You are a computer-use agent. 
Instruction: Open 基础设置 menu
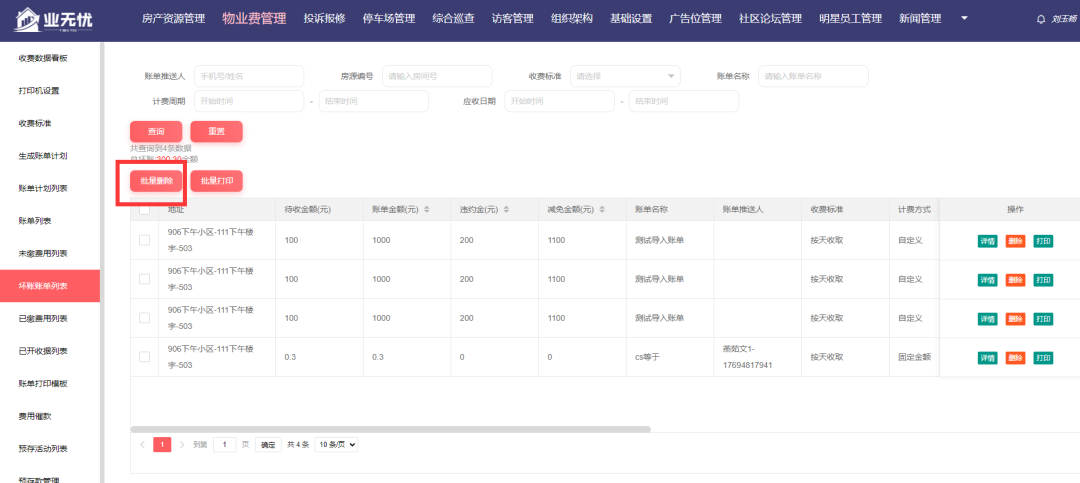(631, 19)
